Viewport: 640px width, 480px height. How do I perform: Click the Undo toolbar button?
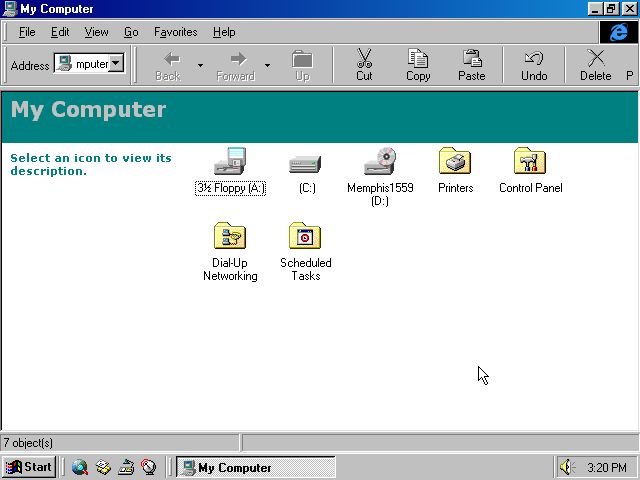[534, 65]
